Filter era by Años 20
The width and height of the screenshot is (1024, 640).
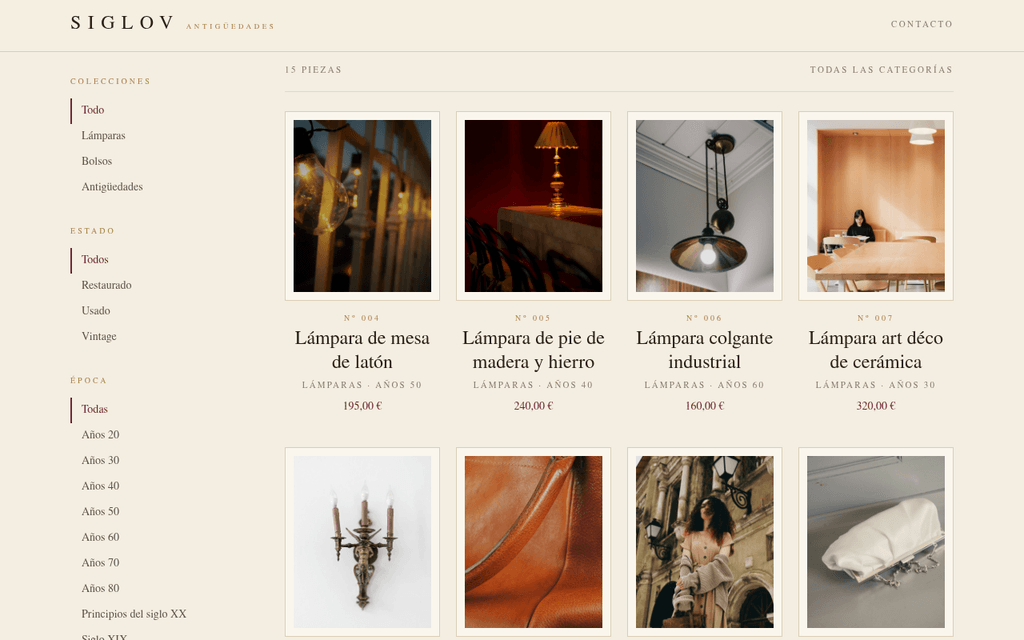[x=101, y=434]
